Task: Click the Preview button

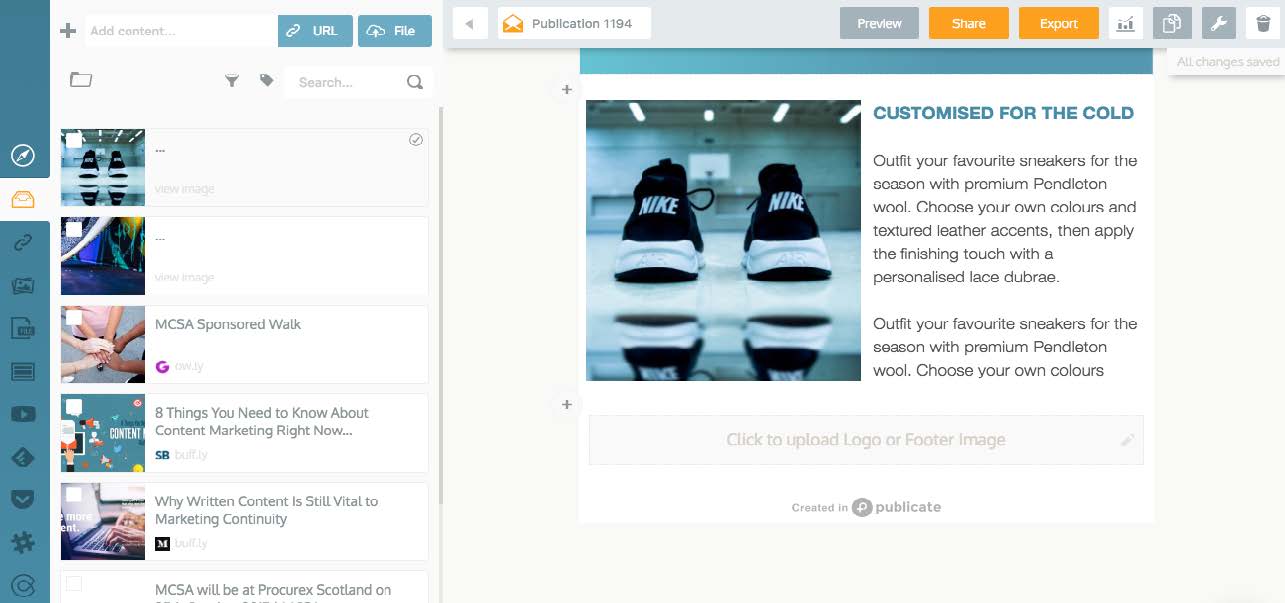Action: pyautogui.click(x=880, y=24)
